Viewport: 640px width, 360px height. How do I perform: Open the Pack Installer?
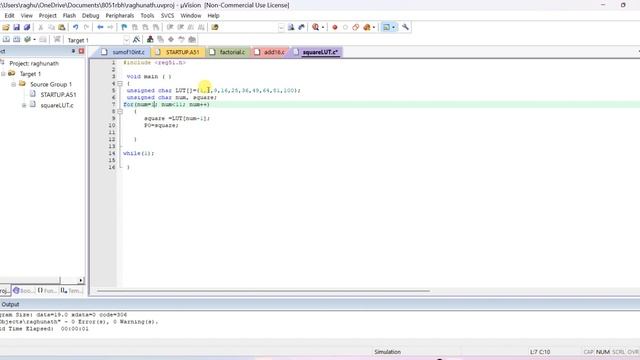(192, 40)
